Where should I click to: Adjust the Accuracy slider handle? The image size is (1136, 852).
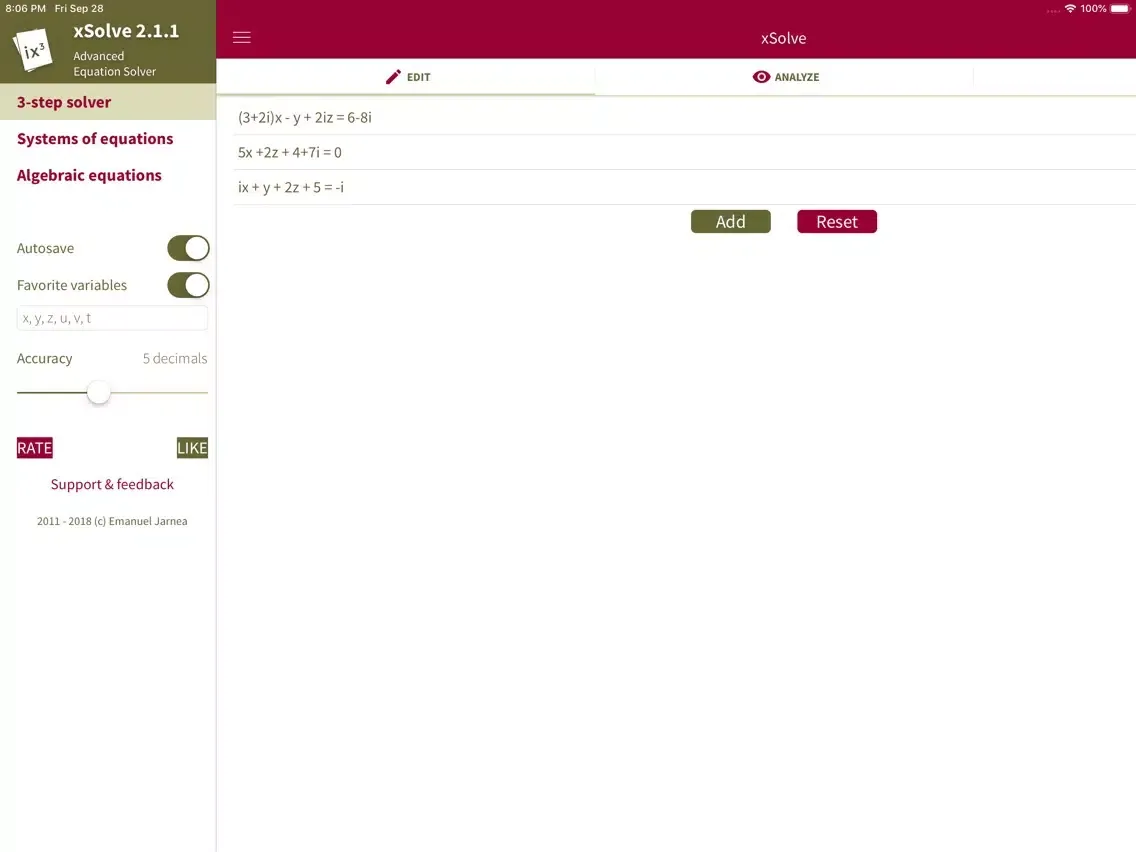[99, 393]
